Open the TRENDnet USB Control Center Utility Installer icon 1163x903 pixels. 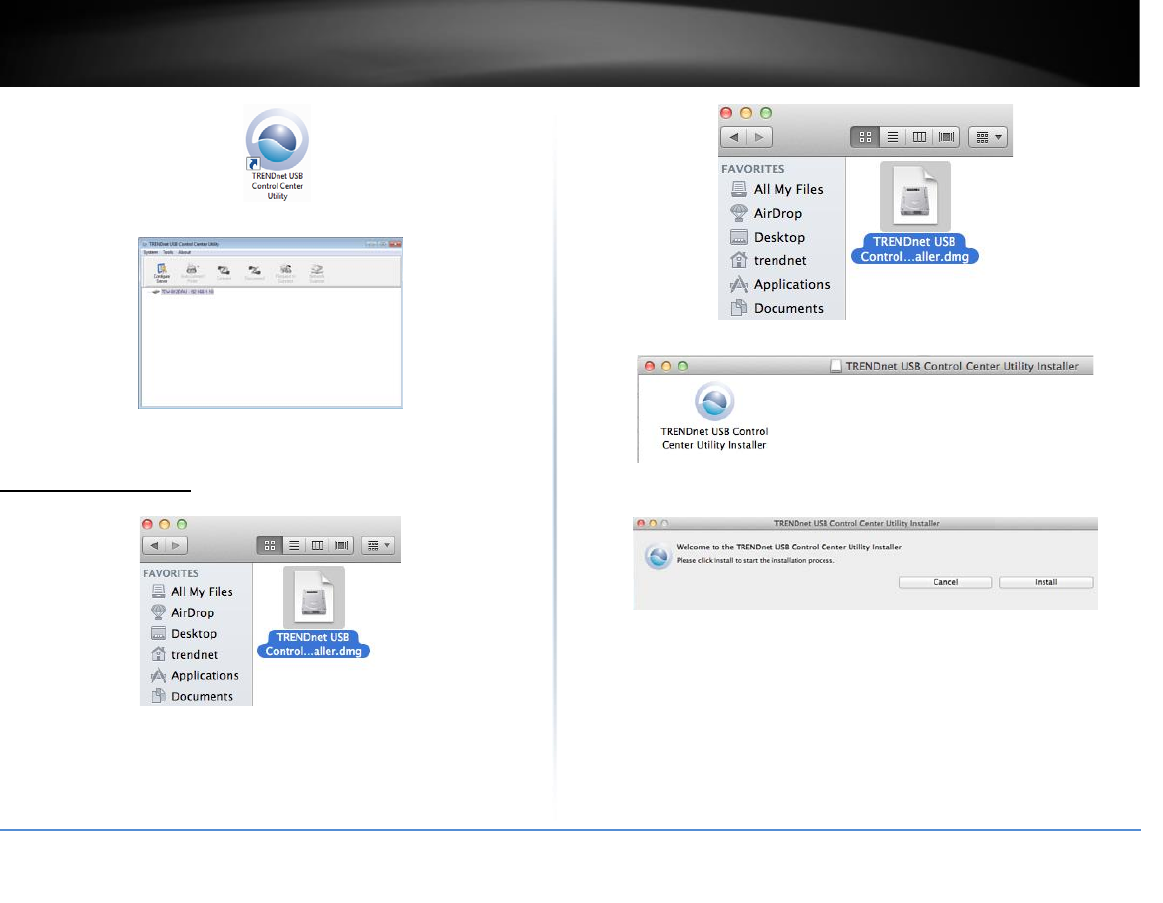[714, 416]
